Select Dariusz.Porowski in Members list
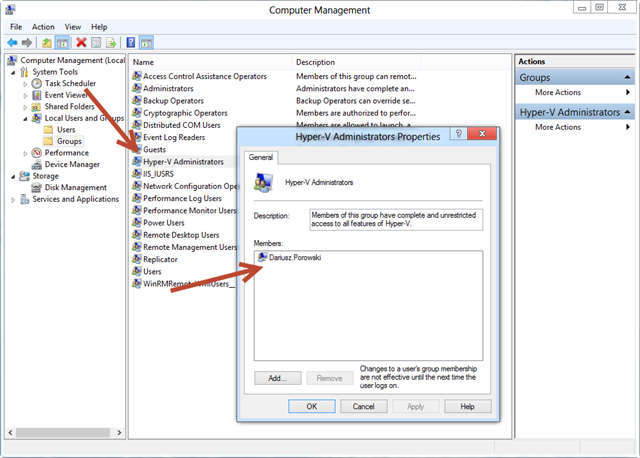Screen dimensions: 640x458 pos(289,258)
